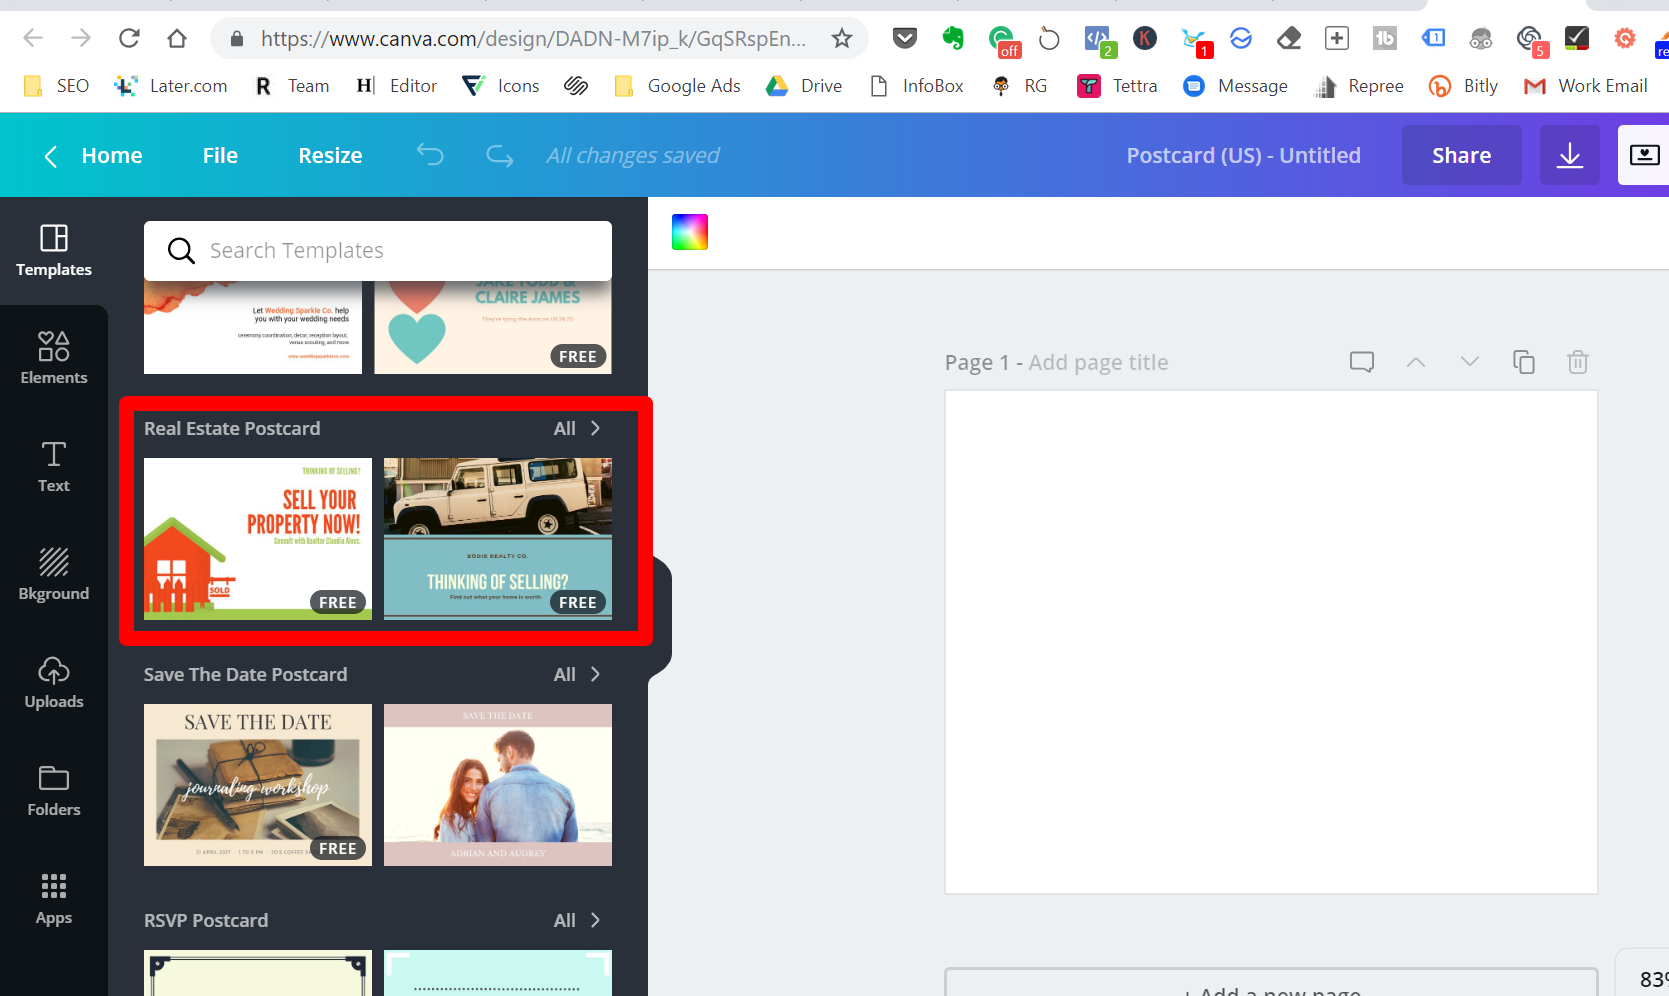
Task: Click the undo arrow
Action: [430, 155]
